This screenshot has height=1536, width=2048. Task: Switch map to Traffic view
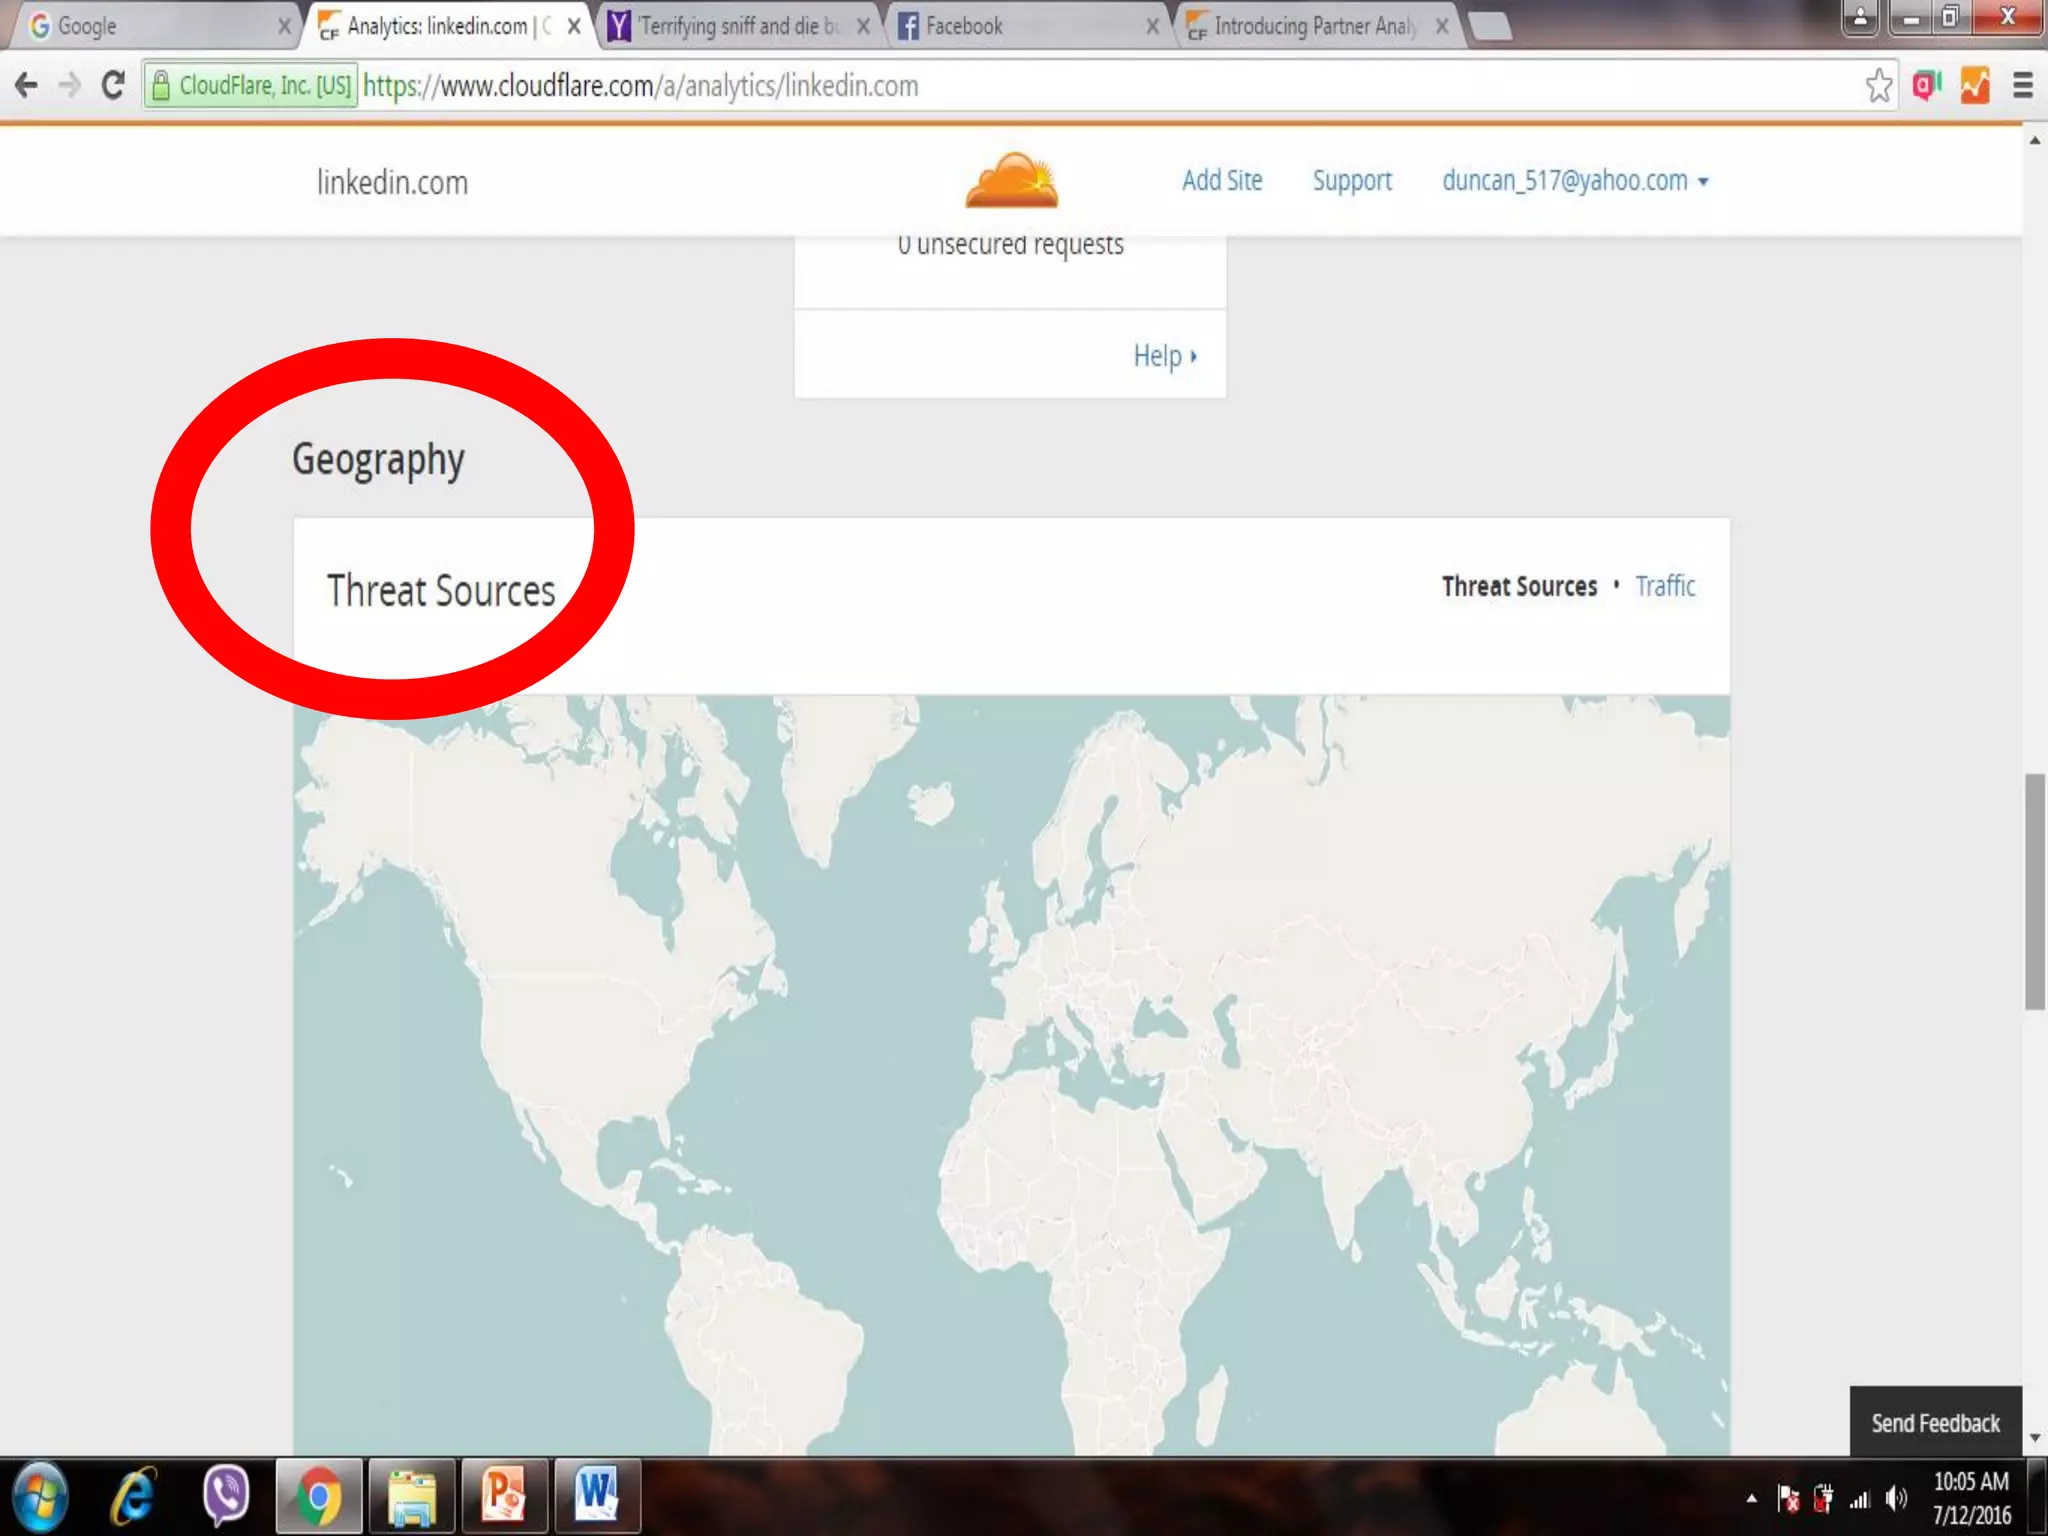[1665, 586]
